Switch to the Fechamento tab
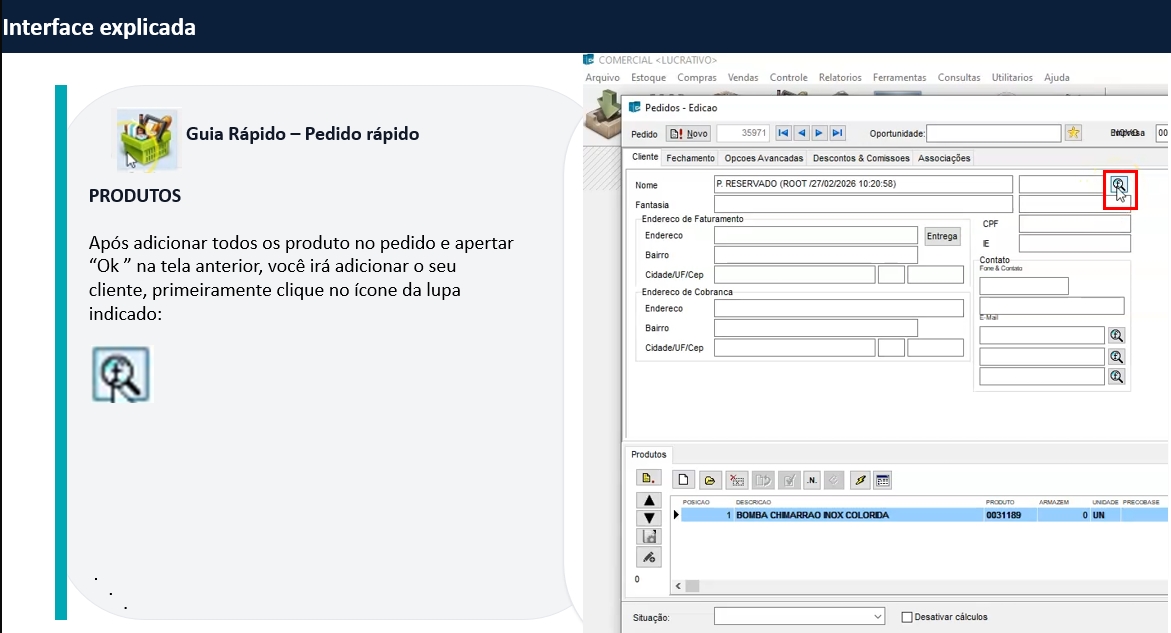The width and height of the screenshot is (1171, 633). coord(690,158)
